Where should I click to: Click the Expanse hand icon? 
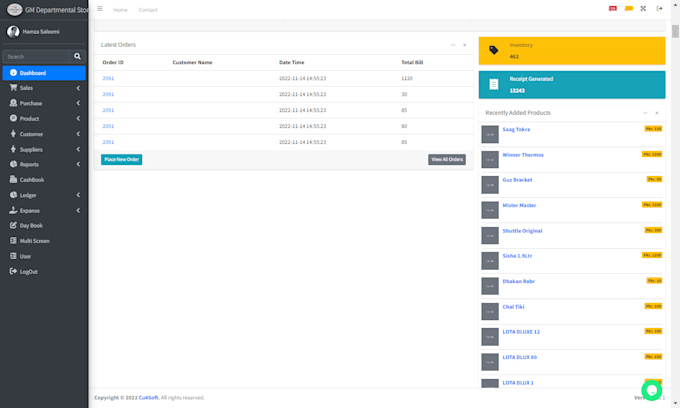(x=13, y=210)
